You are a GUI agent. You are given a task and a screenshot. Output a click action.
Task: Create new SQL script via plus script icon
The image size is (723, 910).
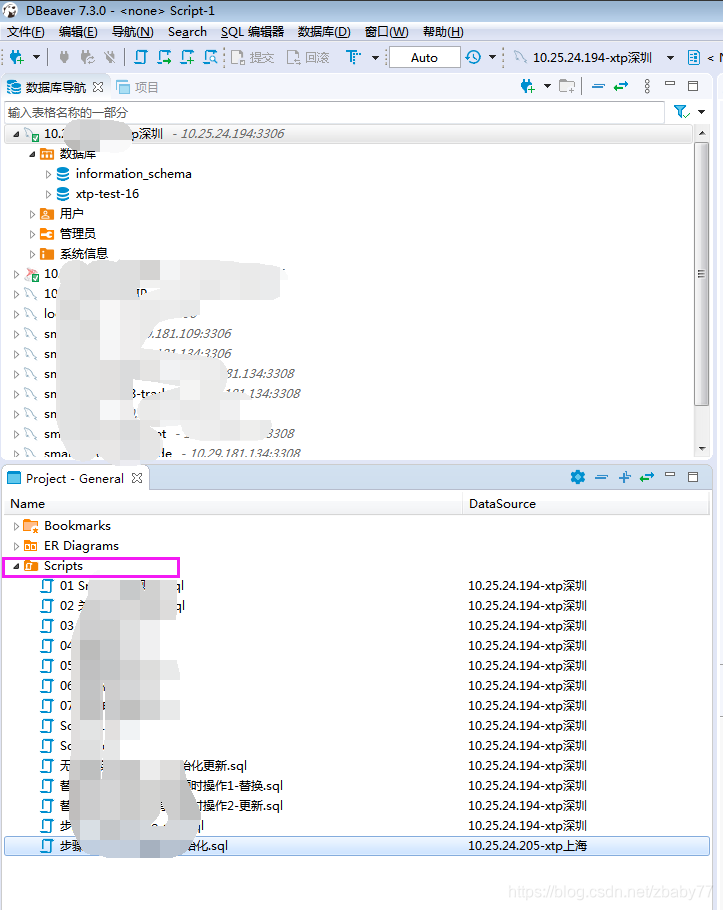tap(187, 57)
